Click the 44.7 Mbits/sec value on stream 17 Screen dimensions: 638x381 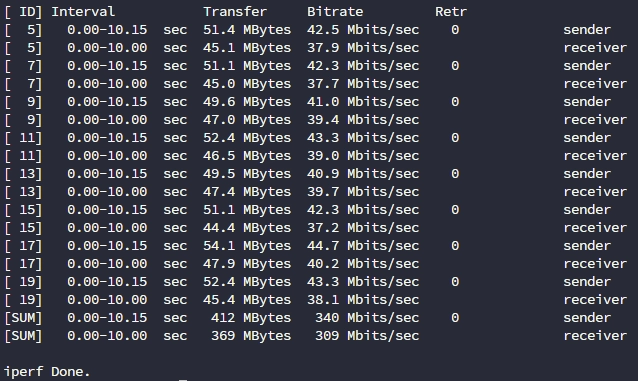pos(363,245)
